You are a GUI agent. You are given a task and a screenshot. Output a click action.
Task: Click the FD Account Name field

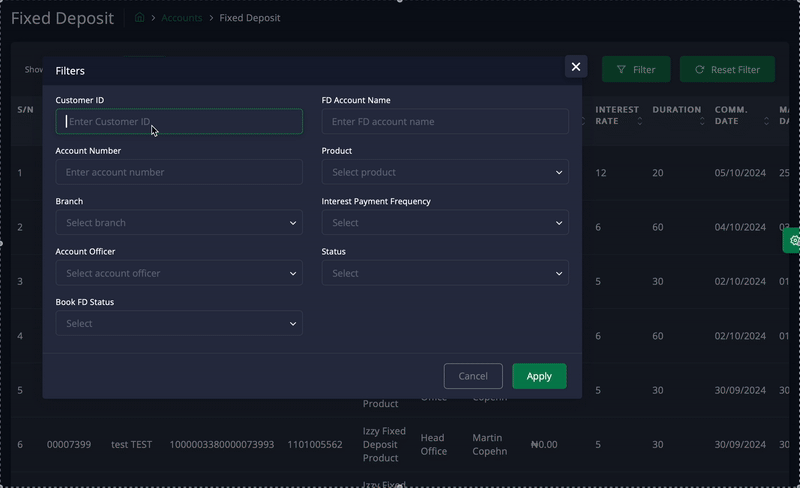[x=445, y=122]
